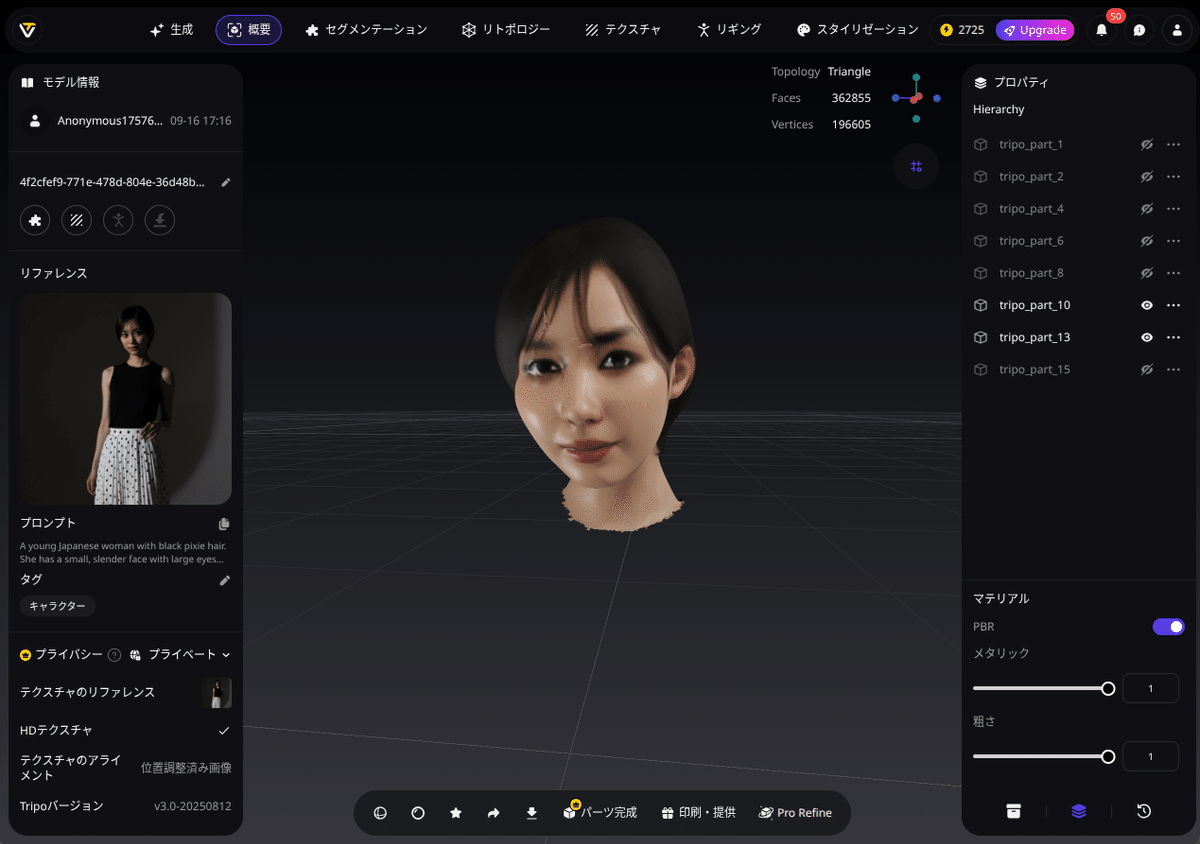Viewport: 1200px width, 844px height.
Task: Show tripo_part_1 visibility
Action: pyautogui.click(x=1147, y=145)
